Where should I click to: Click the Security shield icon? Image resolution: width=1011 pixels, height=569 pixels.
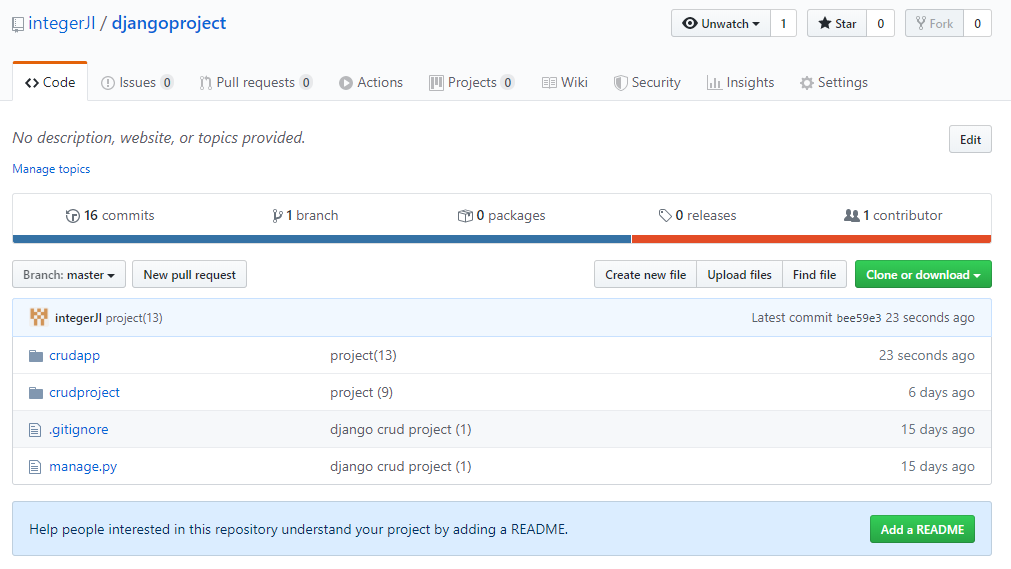point(620,83)
